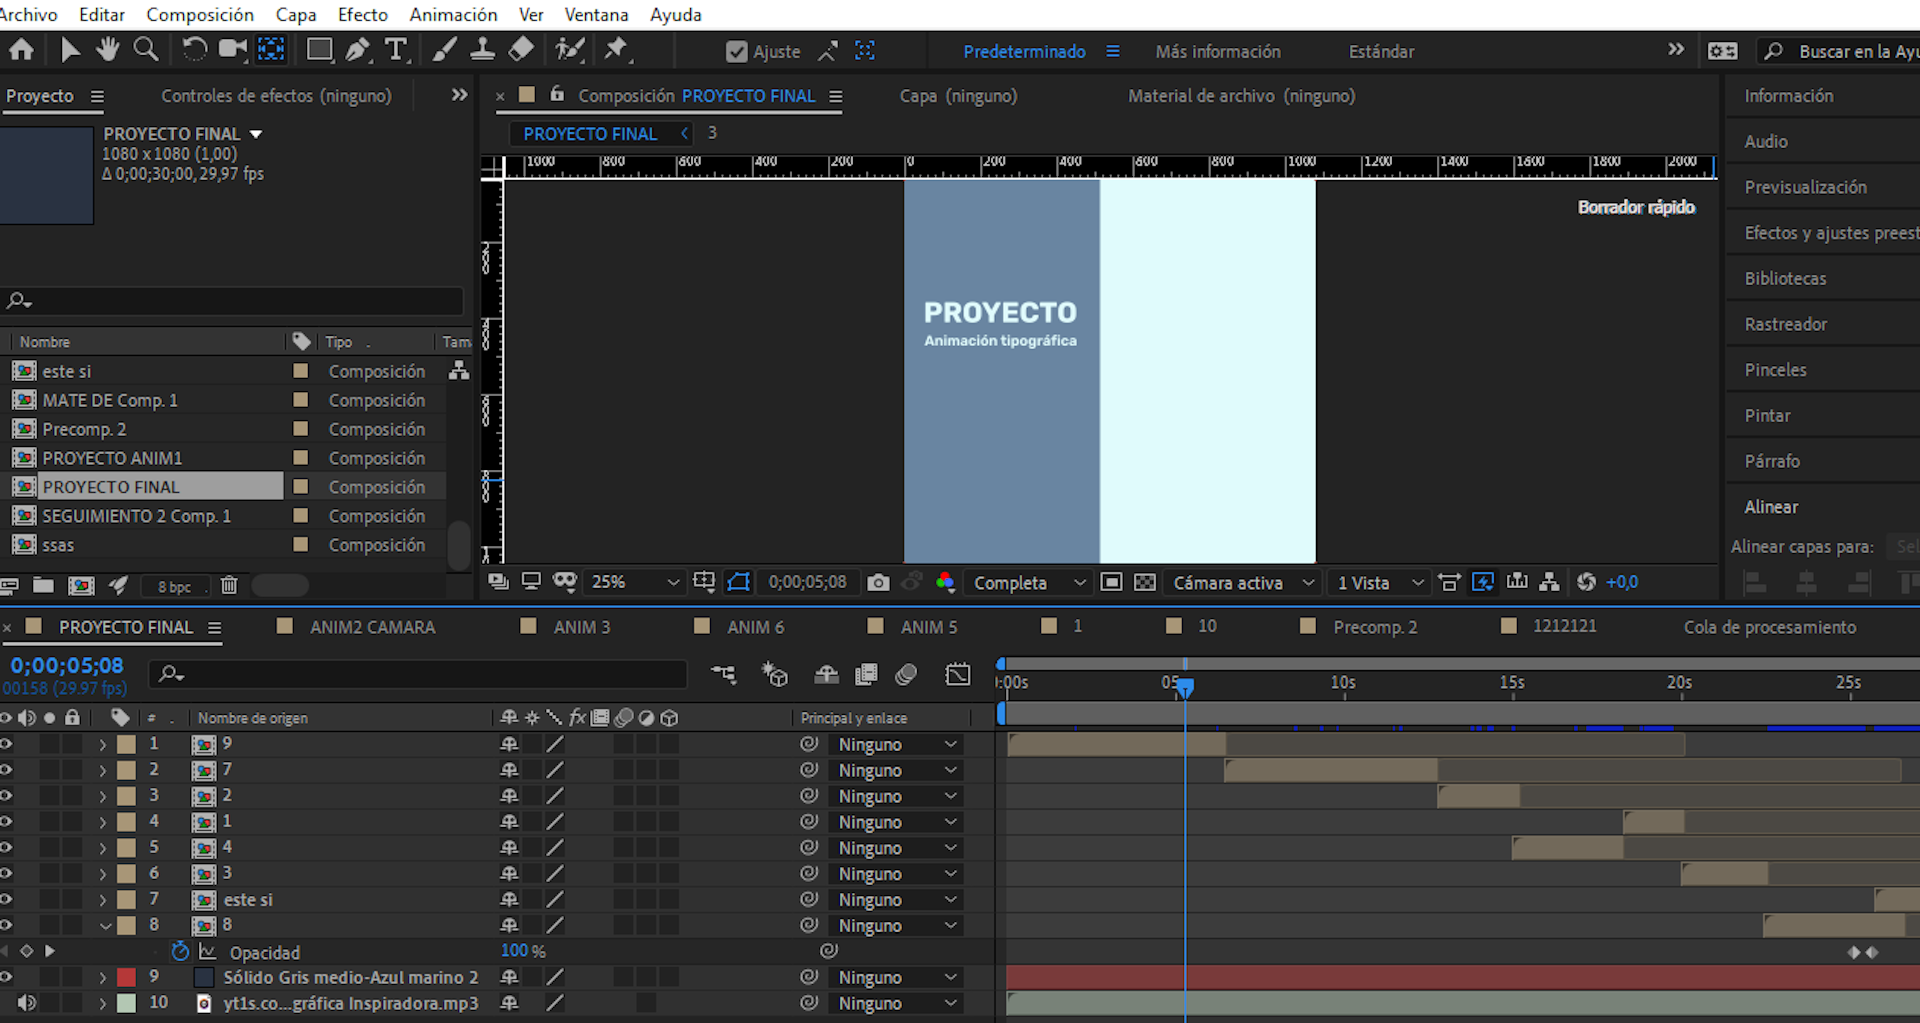Select the Precomp. 2 item in Project
This screenshot has height=1023, width=1920.
(84, 429)
